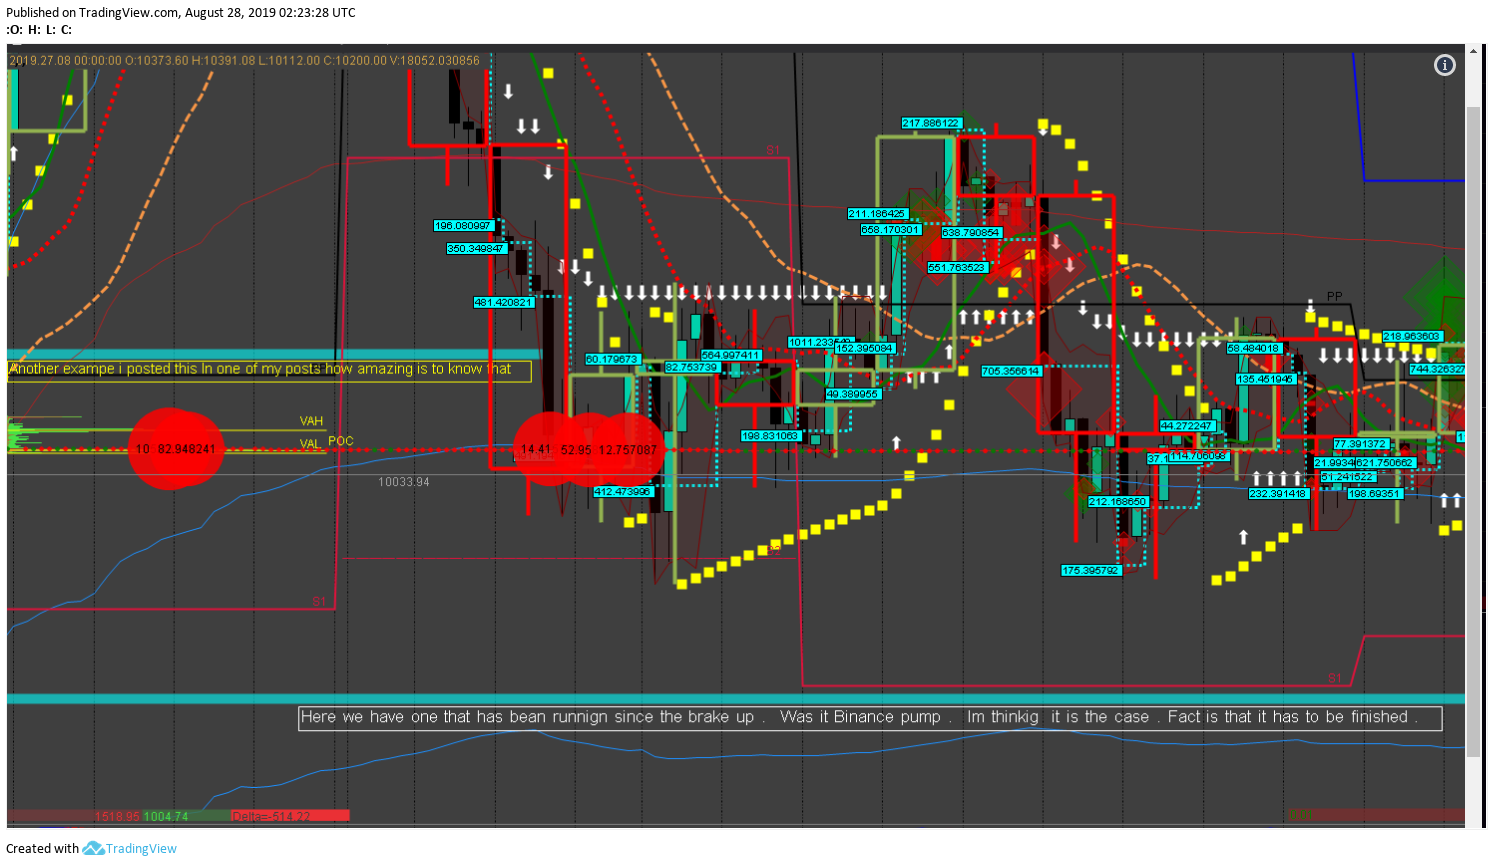Click the '481.420821' volume label
Screen dimensions: 1494x866
click(x=504, y=302)
